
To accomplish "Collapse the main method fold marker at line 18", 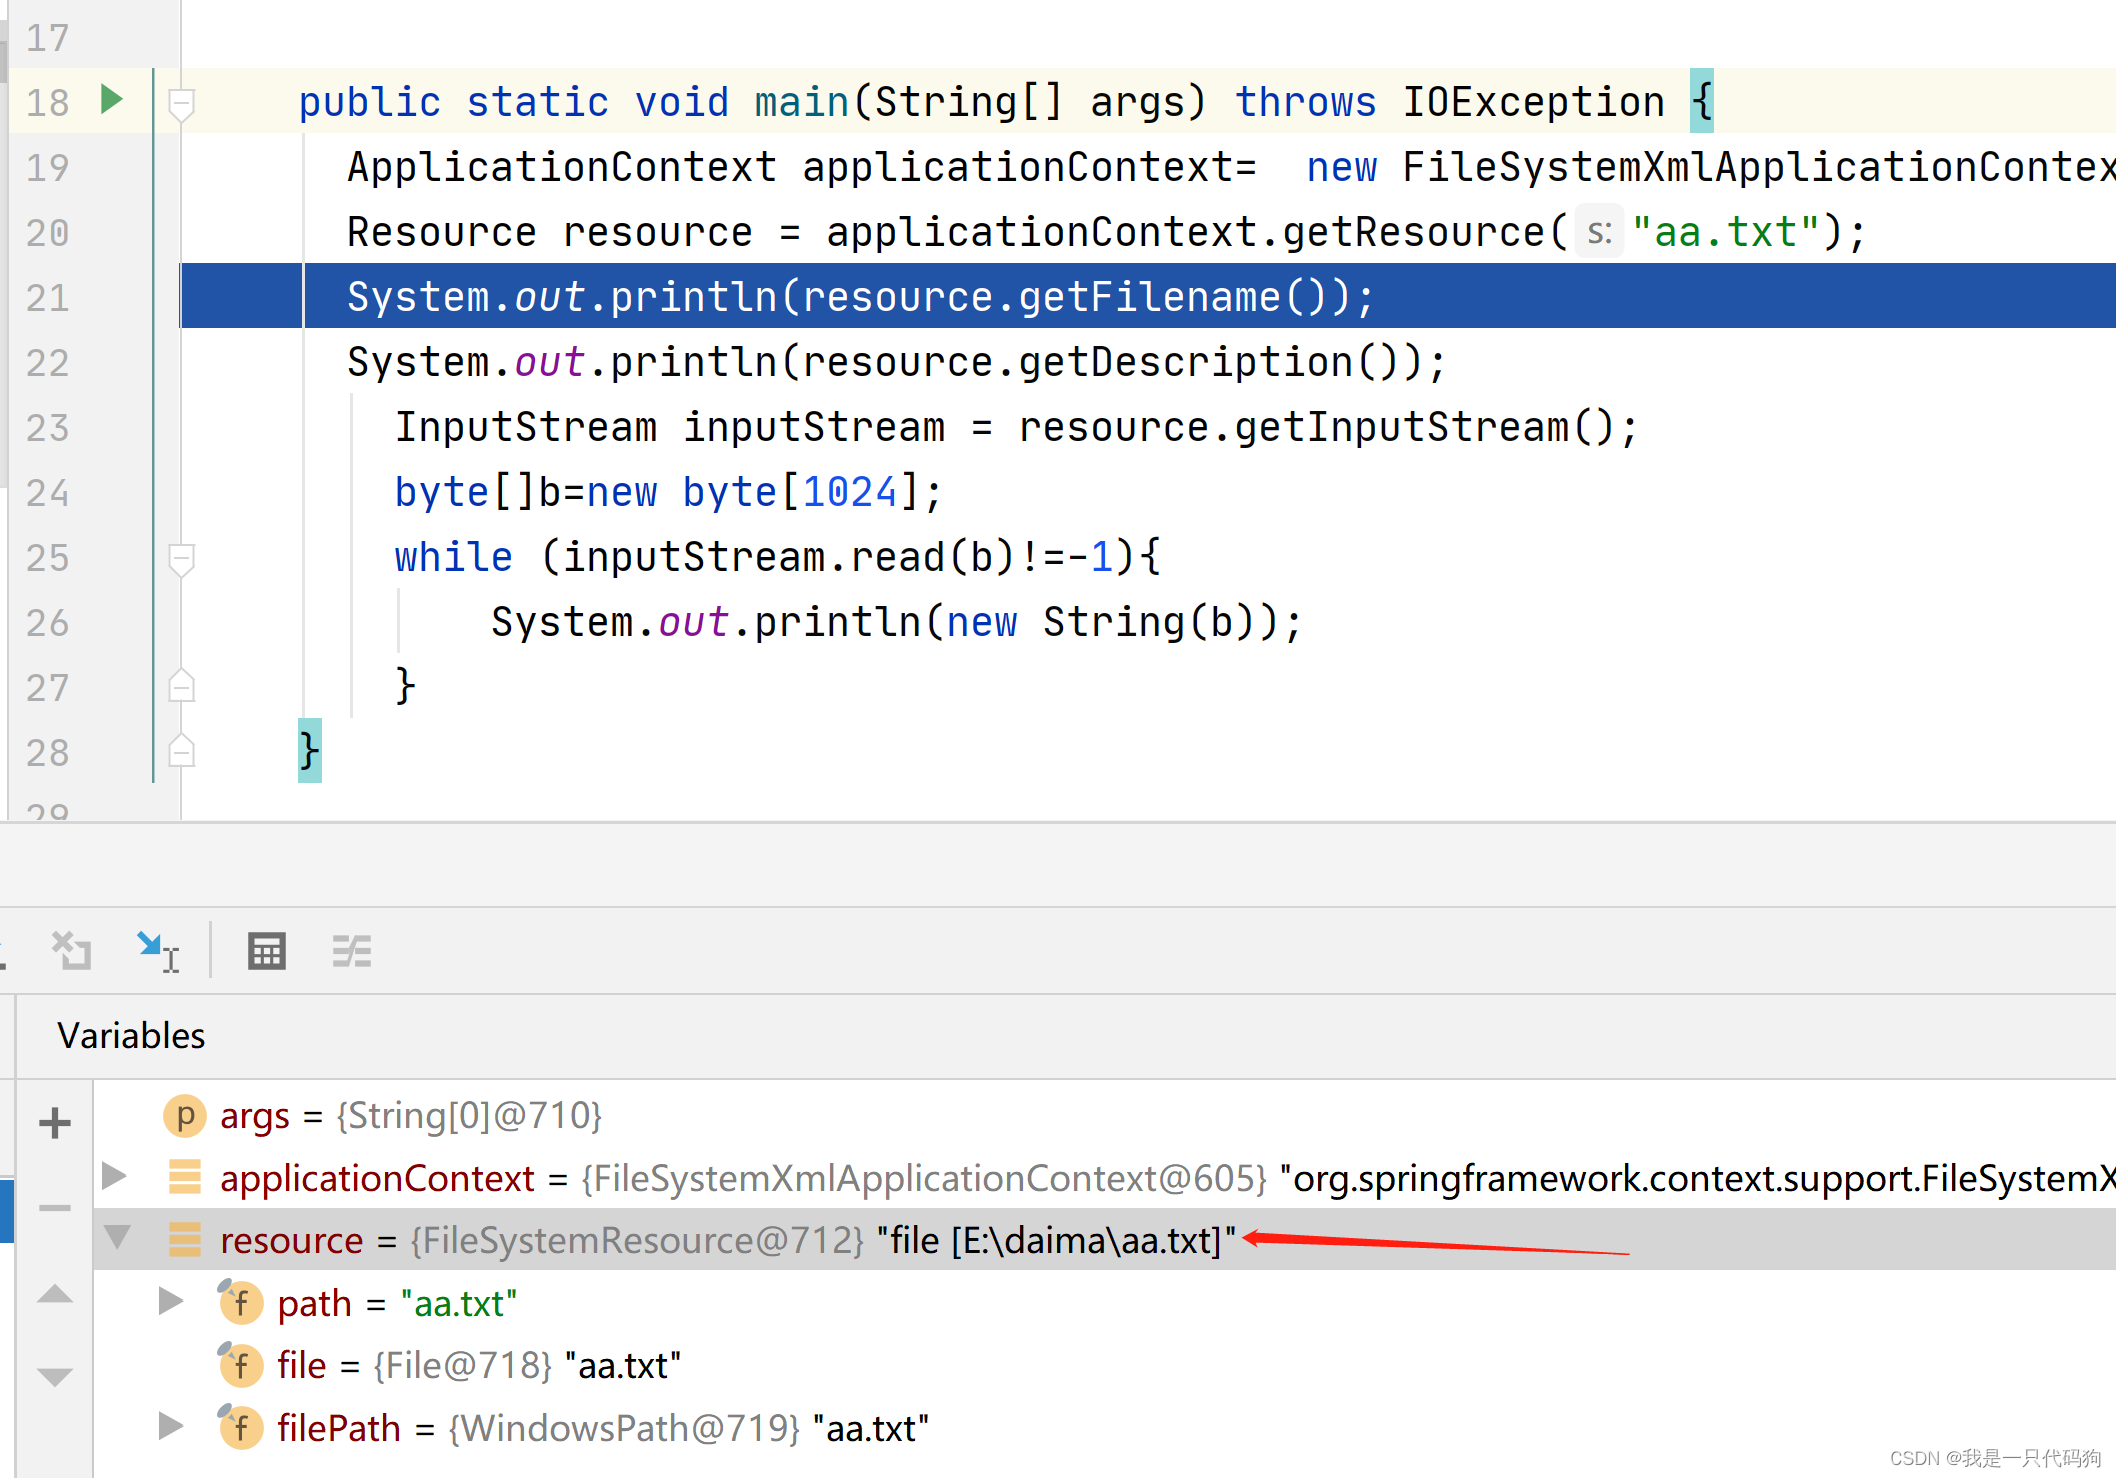I will click(x=181, y=102).
